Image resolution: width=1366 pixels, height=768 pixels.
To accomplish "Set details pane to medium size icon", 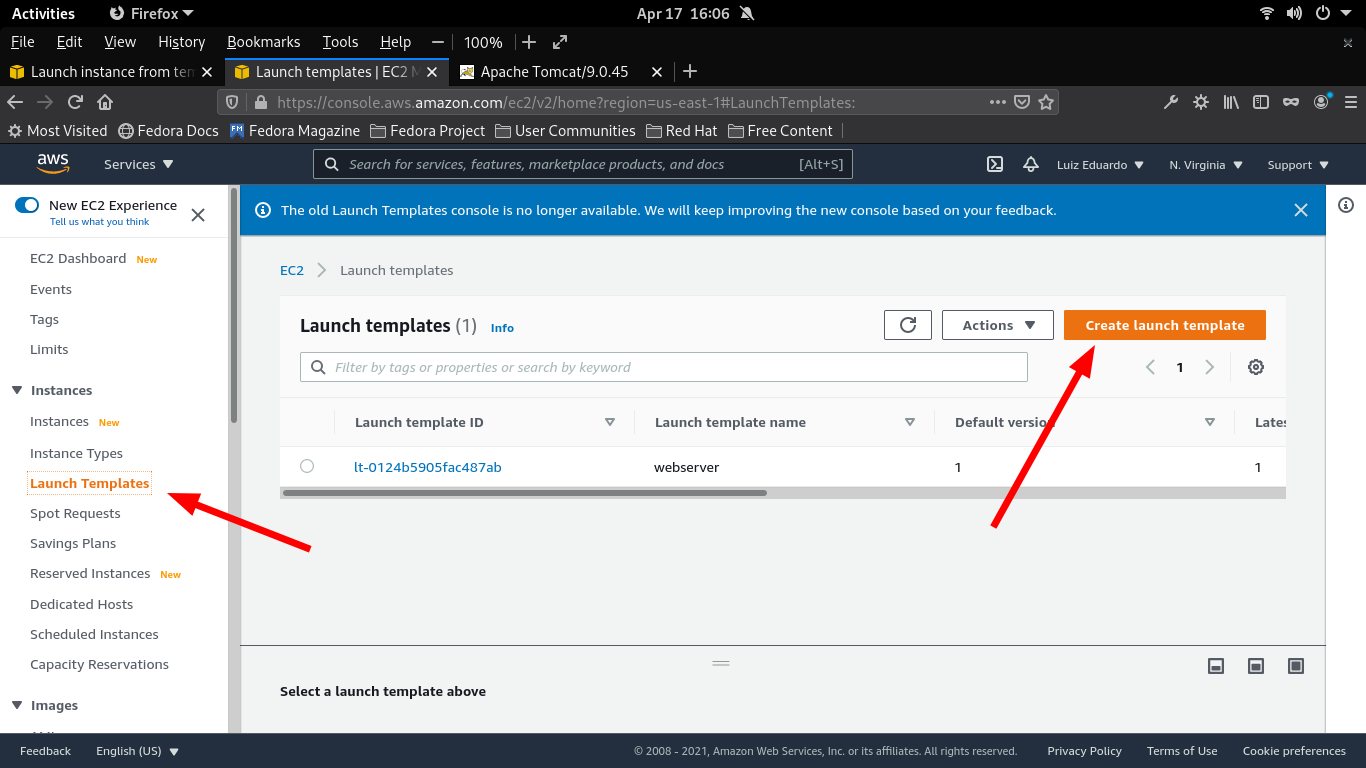I will (x=1256, y=666).
